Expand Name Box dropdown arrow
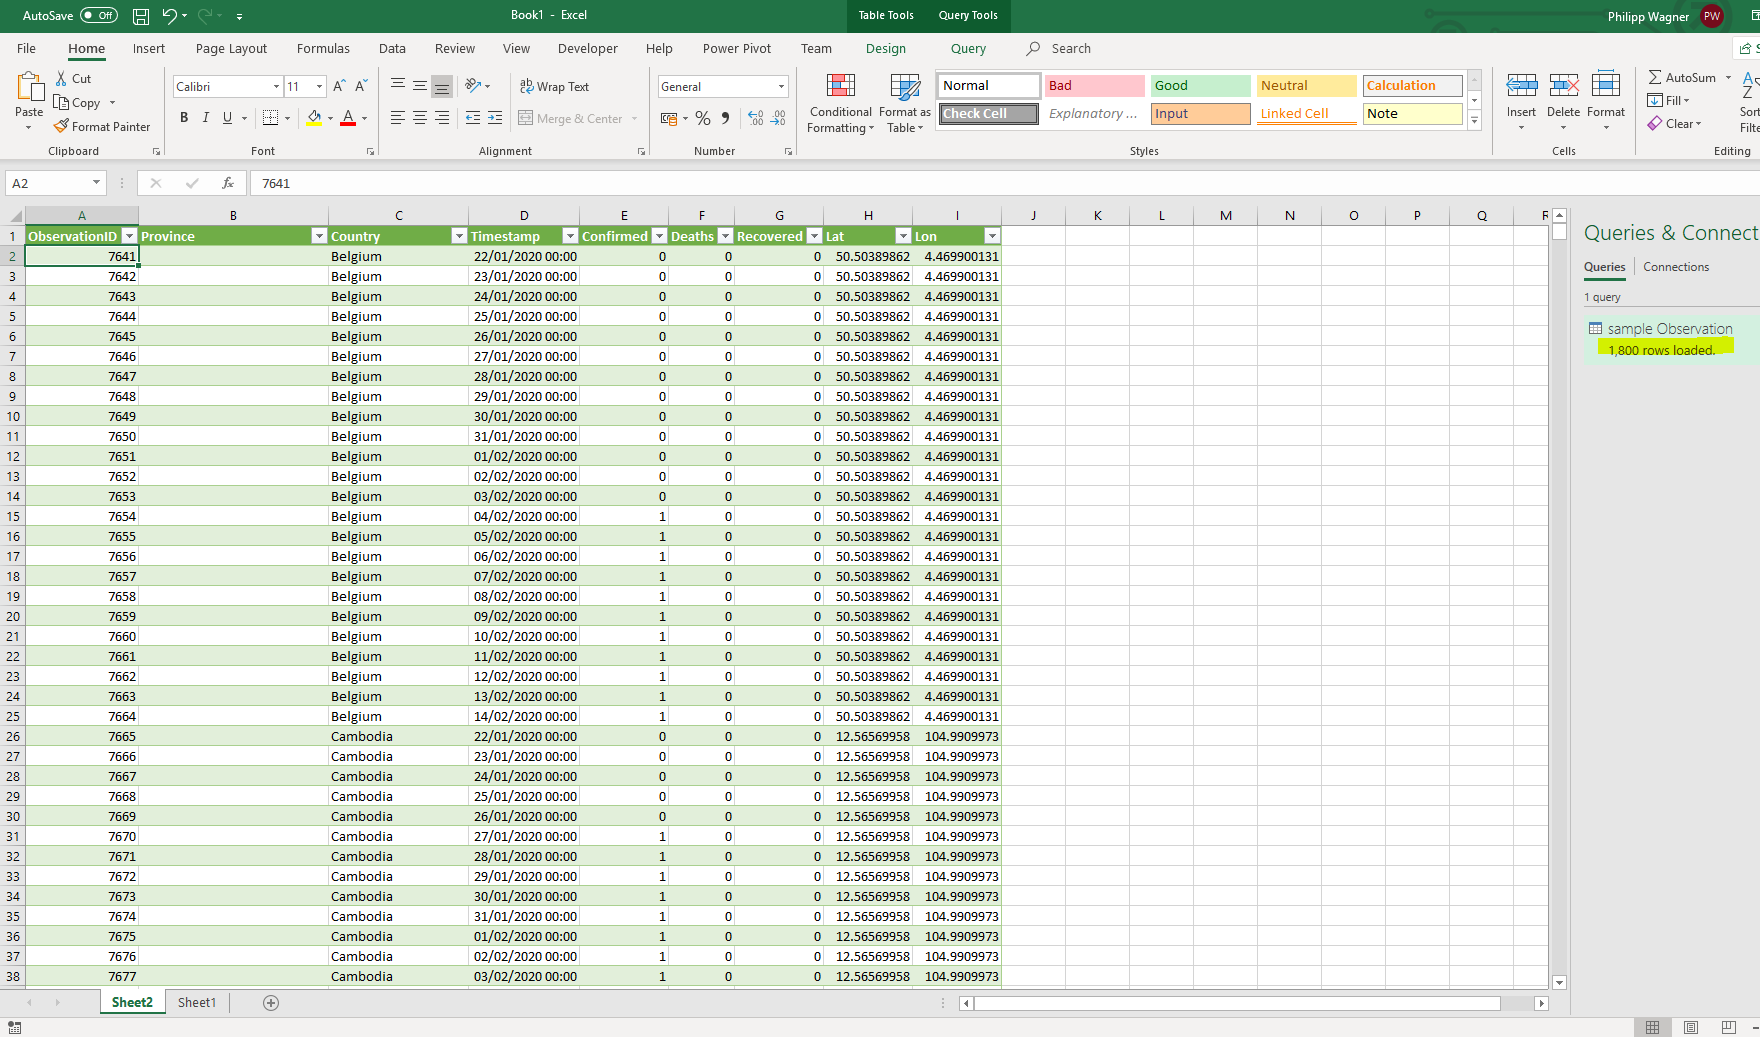This screenshot has height=1037, width=1760. (96, 183)
